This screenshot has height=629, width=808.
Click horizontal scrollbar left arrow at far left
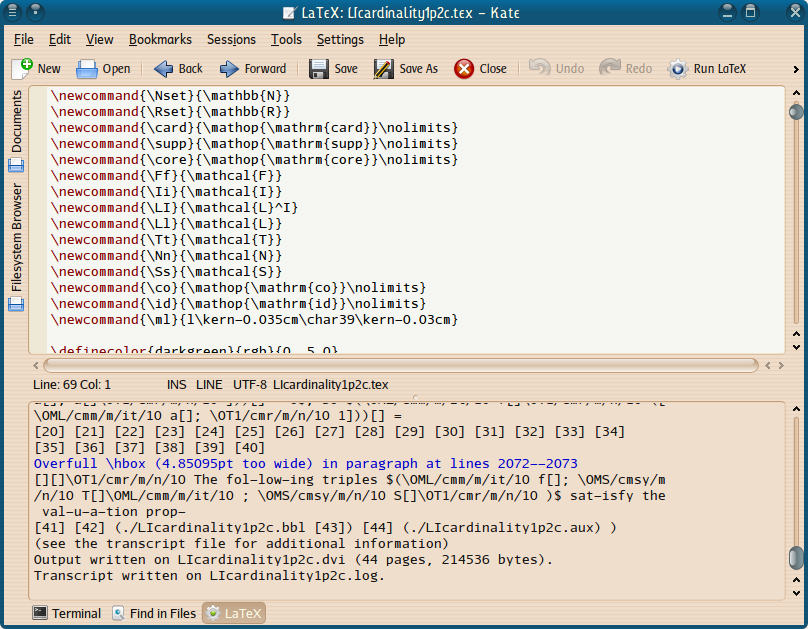36,365
